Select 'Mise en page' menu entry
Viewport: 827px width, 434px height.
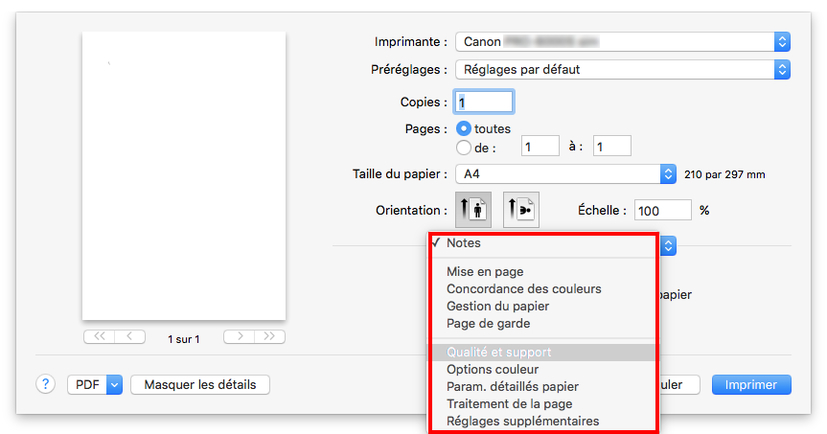tap(485, 271)
